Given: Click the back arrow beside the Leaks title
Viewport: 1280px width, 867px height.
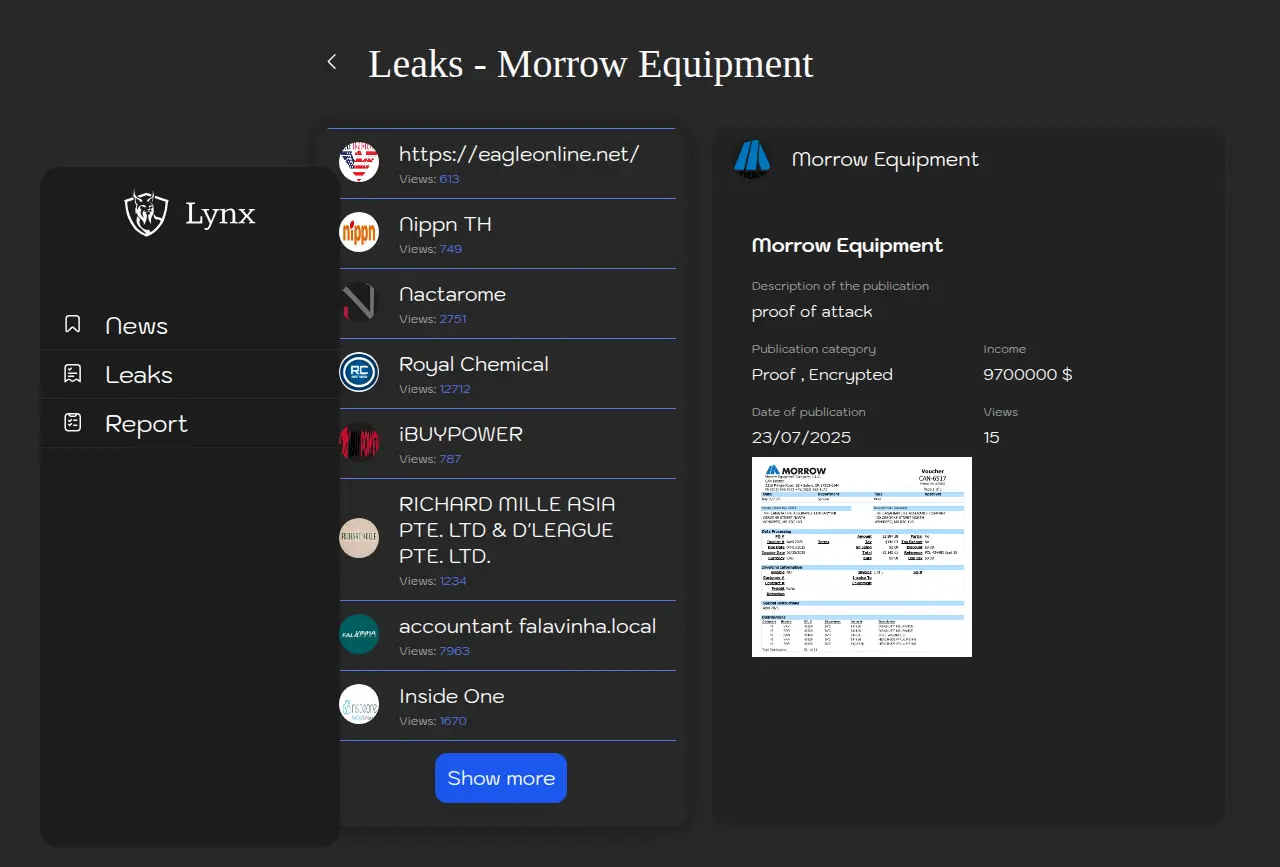Looking at the screenshot, I should click(332, 62).
